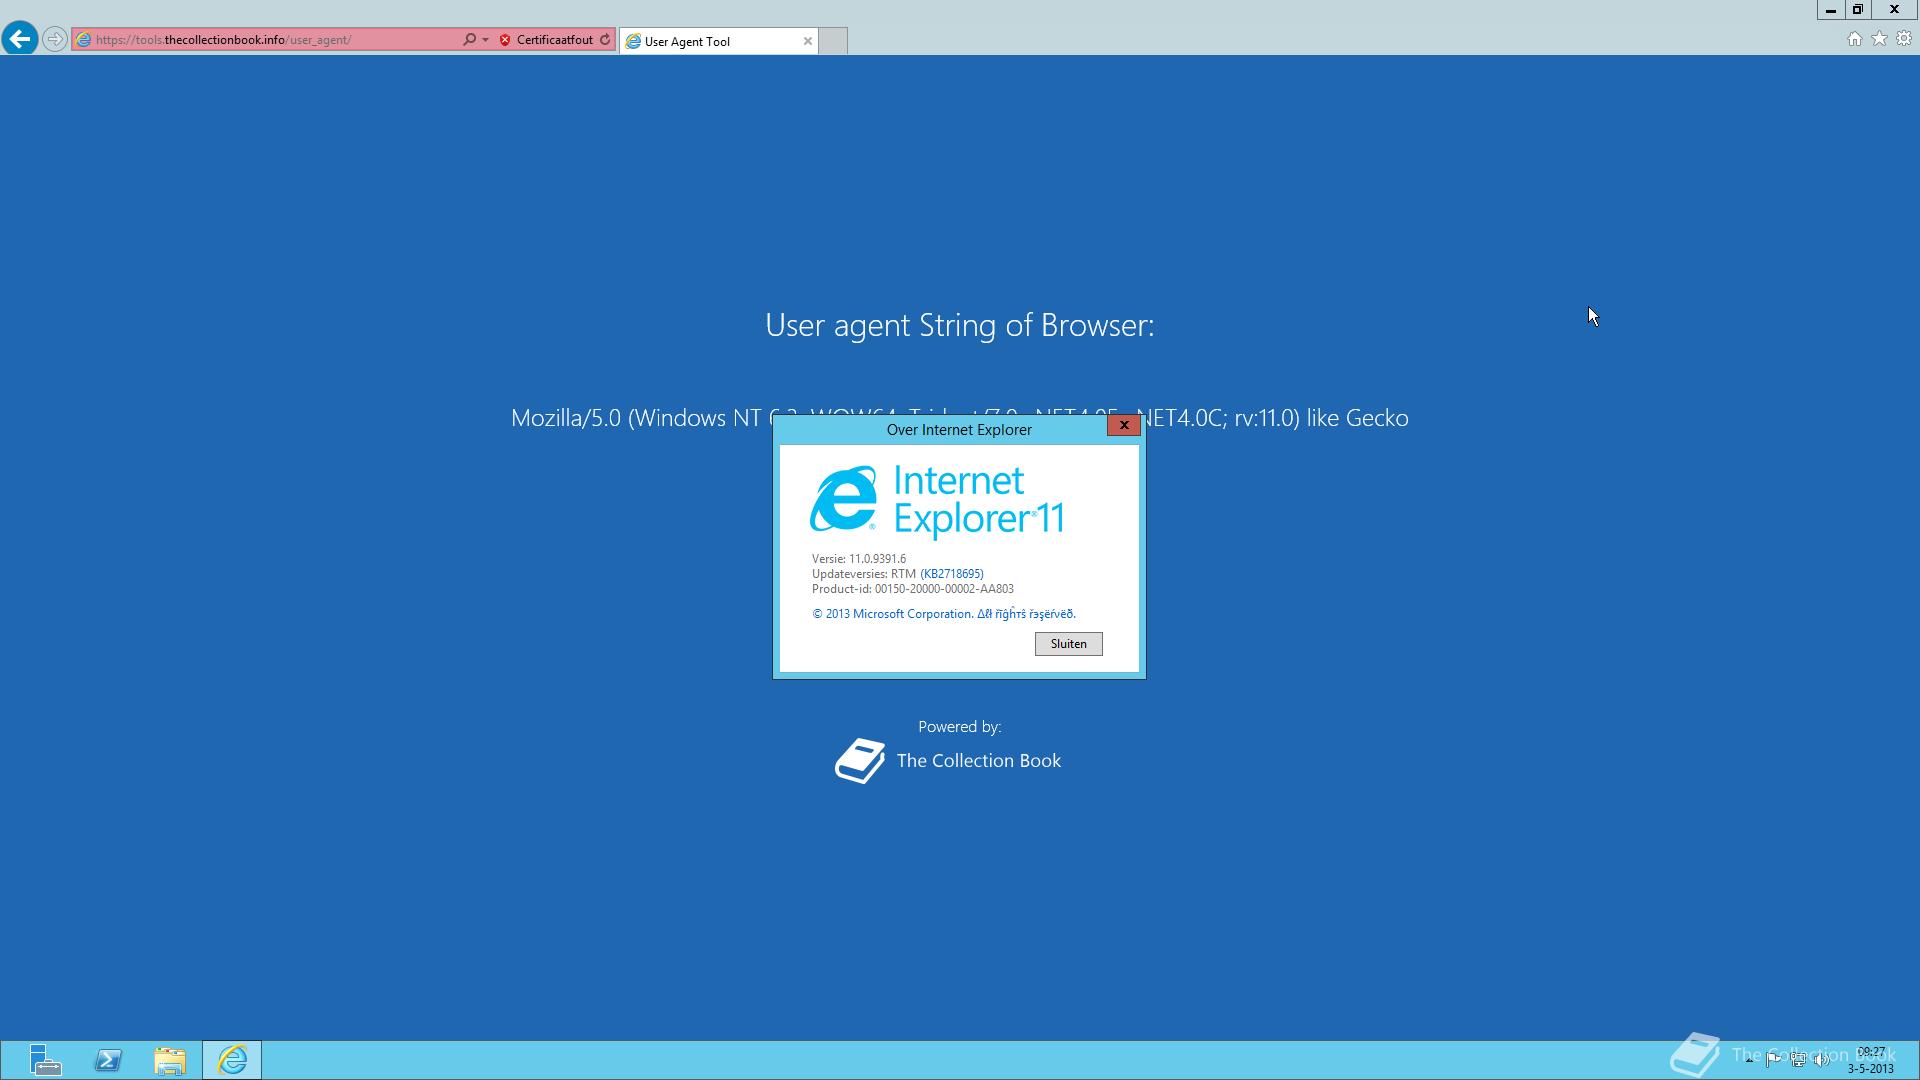The height and width of the screenshot is (1080, 1920).
Task: Click the Home icon in toolbar
Action: [x=1854, y=39]
